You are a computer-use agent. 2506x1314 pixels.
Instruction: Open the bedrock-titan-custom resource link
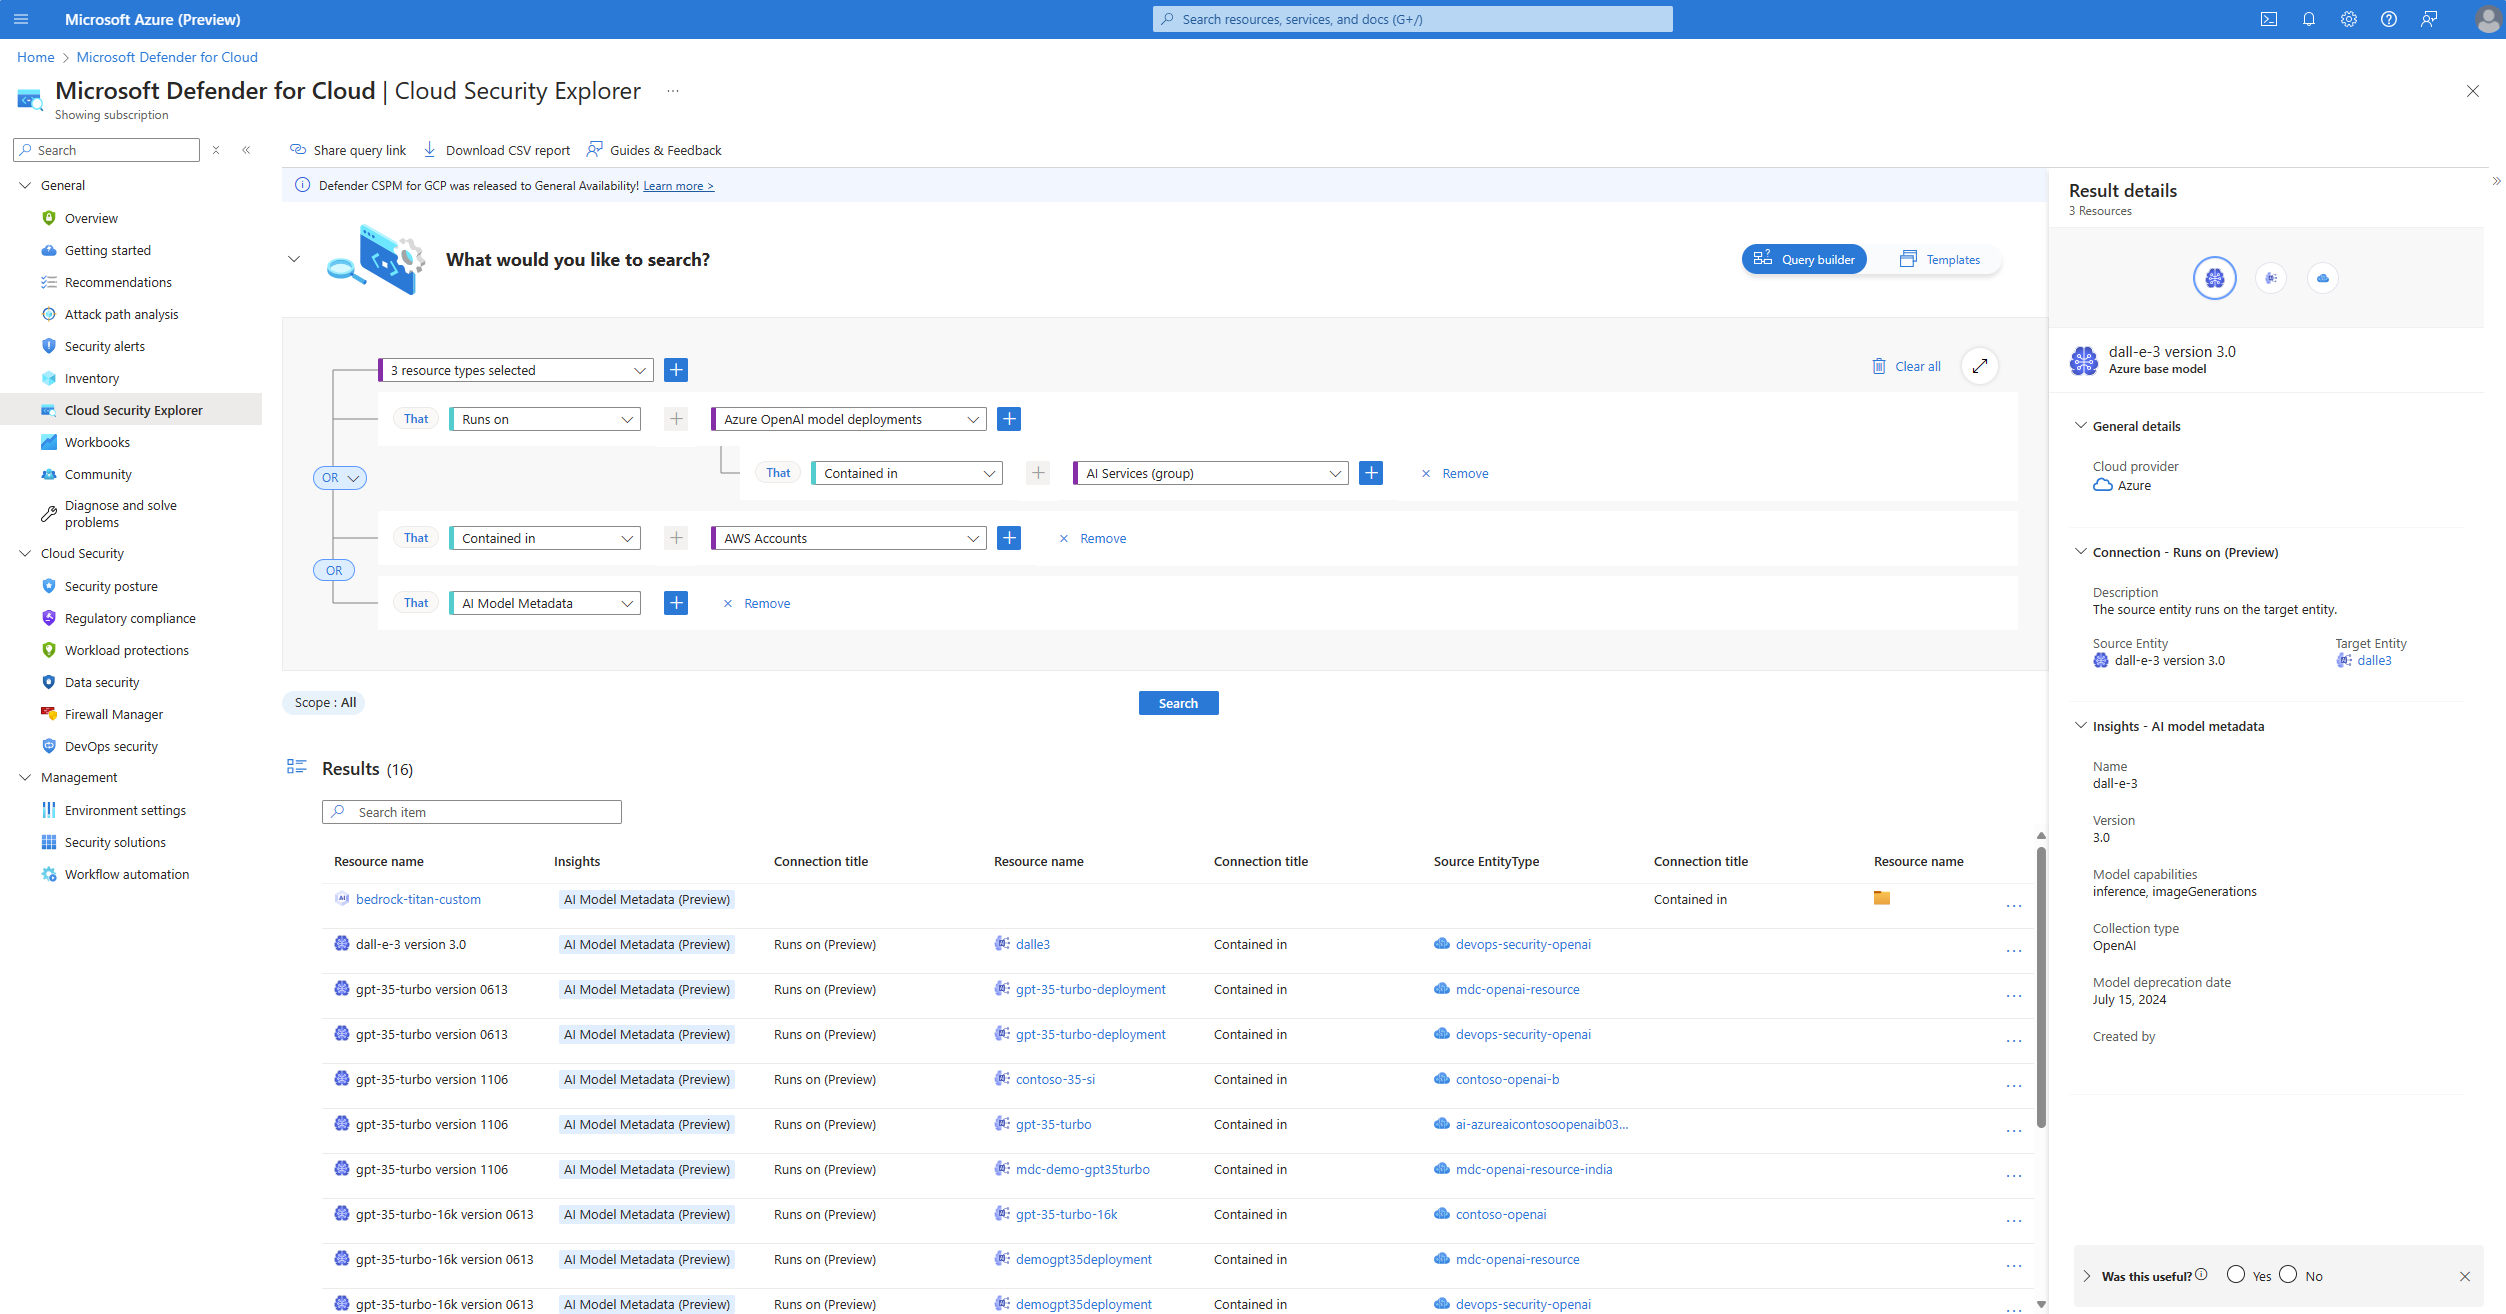click(x=418, y=899)
